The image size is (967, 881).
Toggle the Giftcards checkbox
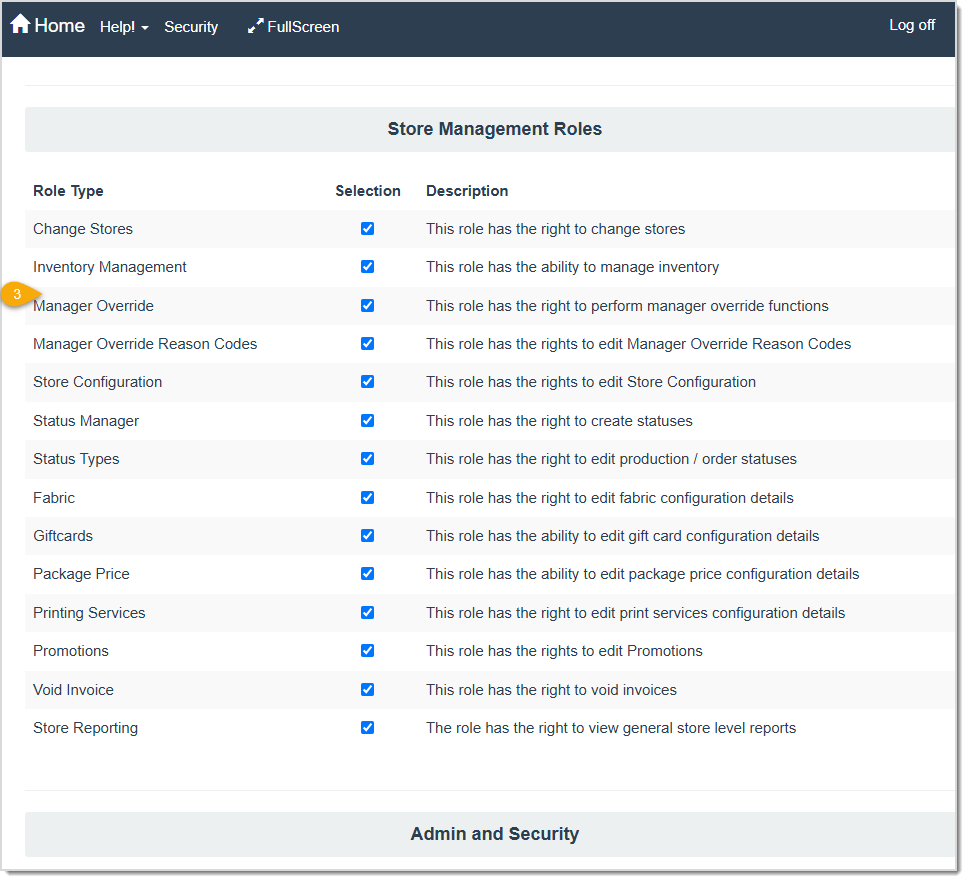click(x=368, y=535)
